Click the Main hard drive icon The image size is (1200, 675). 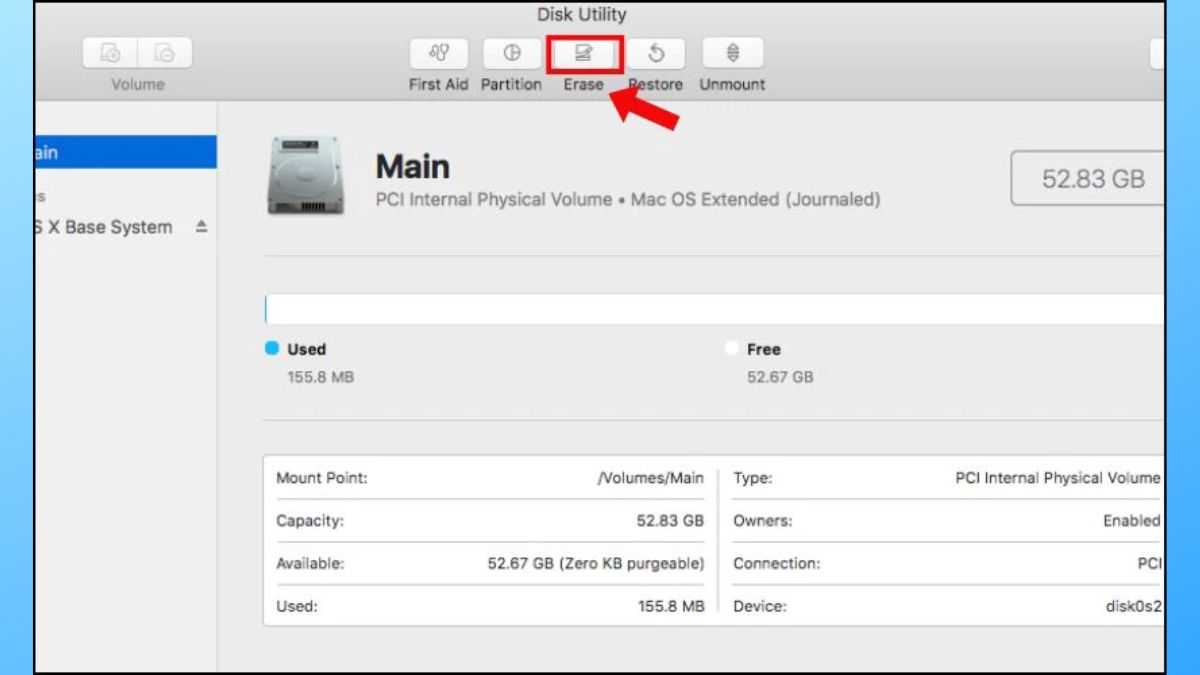coord(306,177)
